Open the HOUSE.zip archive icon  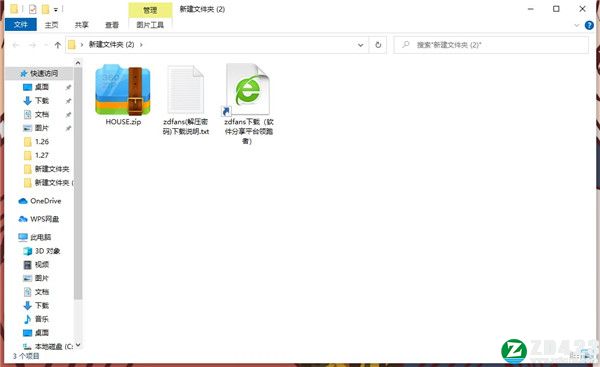point(123,90)
